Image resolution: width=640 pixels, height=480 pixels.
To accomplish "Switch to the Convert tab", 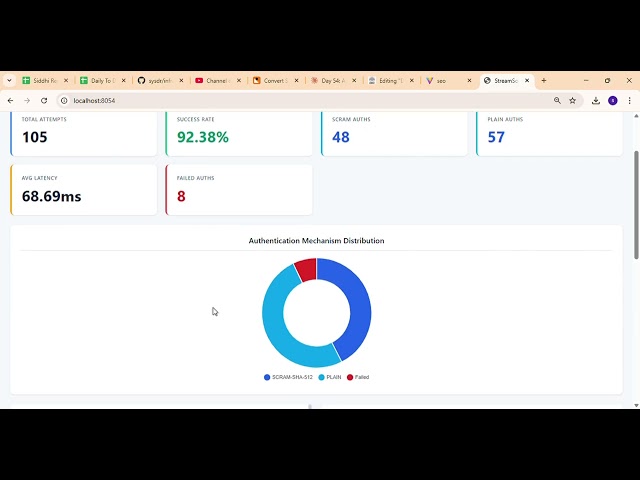I will pyautogui.click(x=275, y=81).
